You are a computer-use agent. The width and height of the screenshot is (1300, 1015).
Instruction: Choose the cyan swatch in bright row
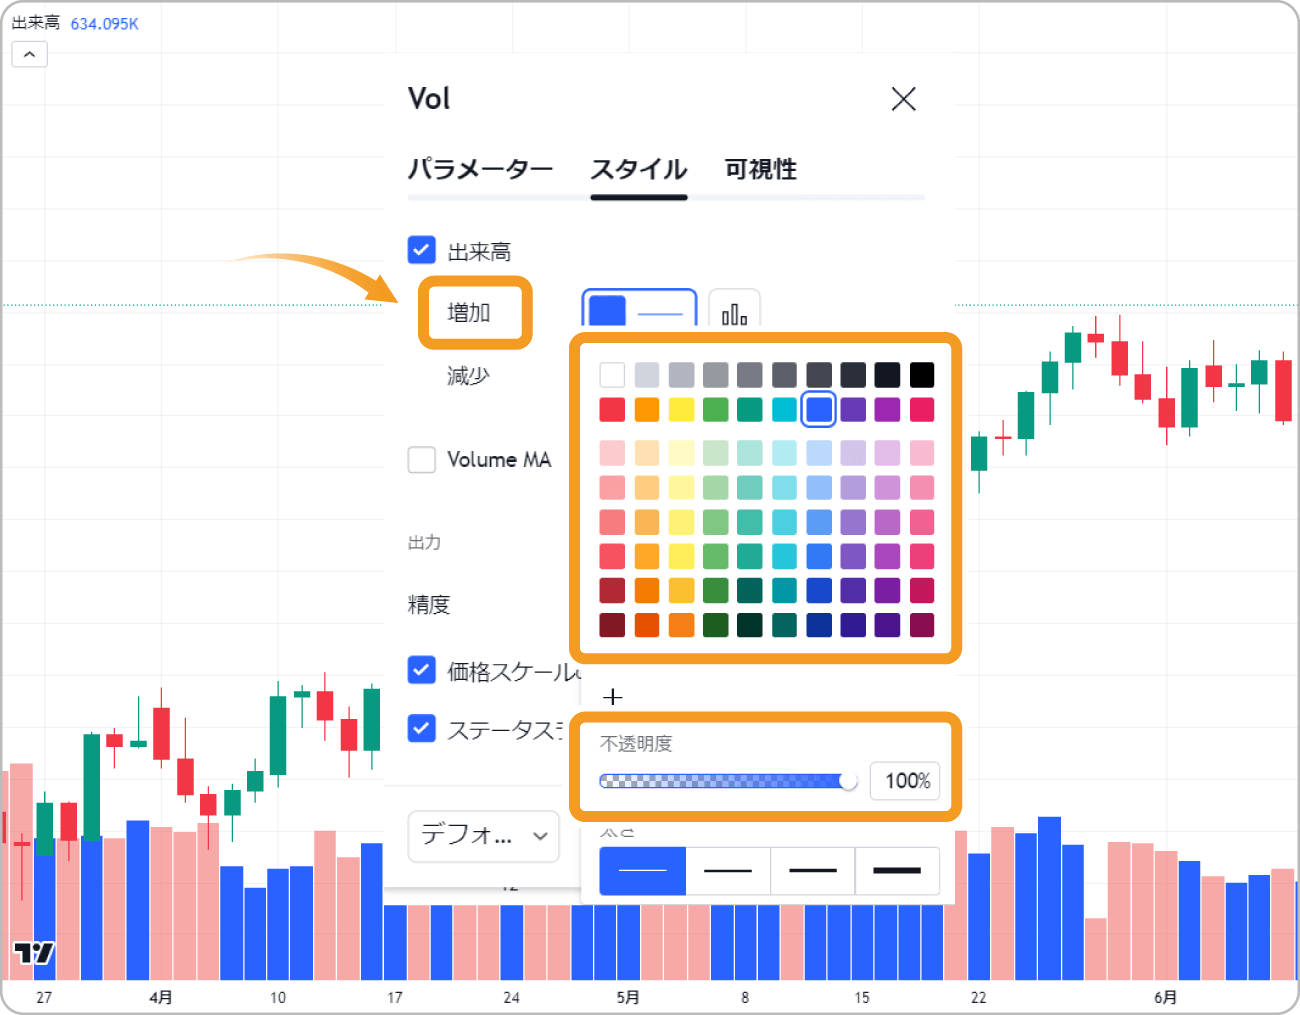tap(785, 409)
